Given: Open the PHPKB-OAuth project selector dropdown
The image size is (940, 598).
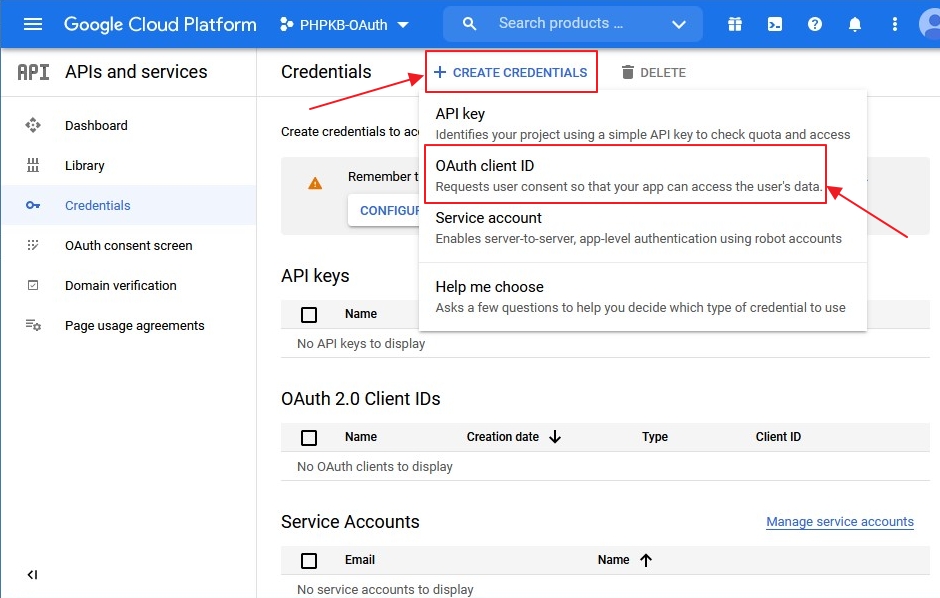Looking at the screenshot, I should [345, 24].
